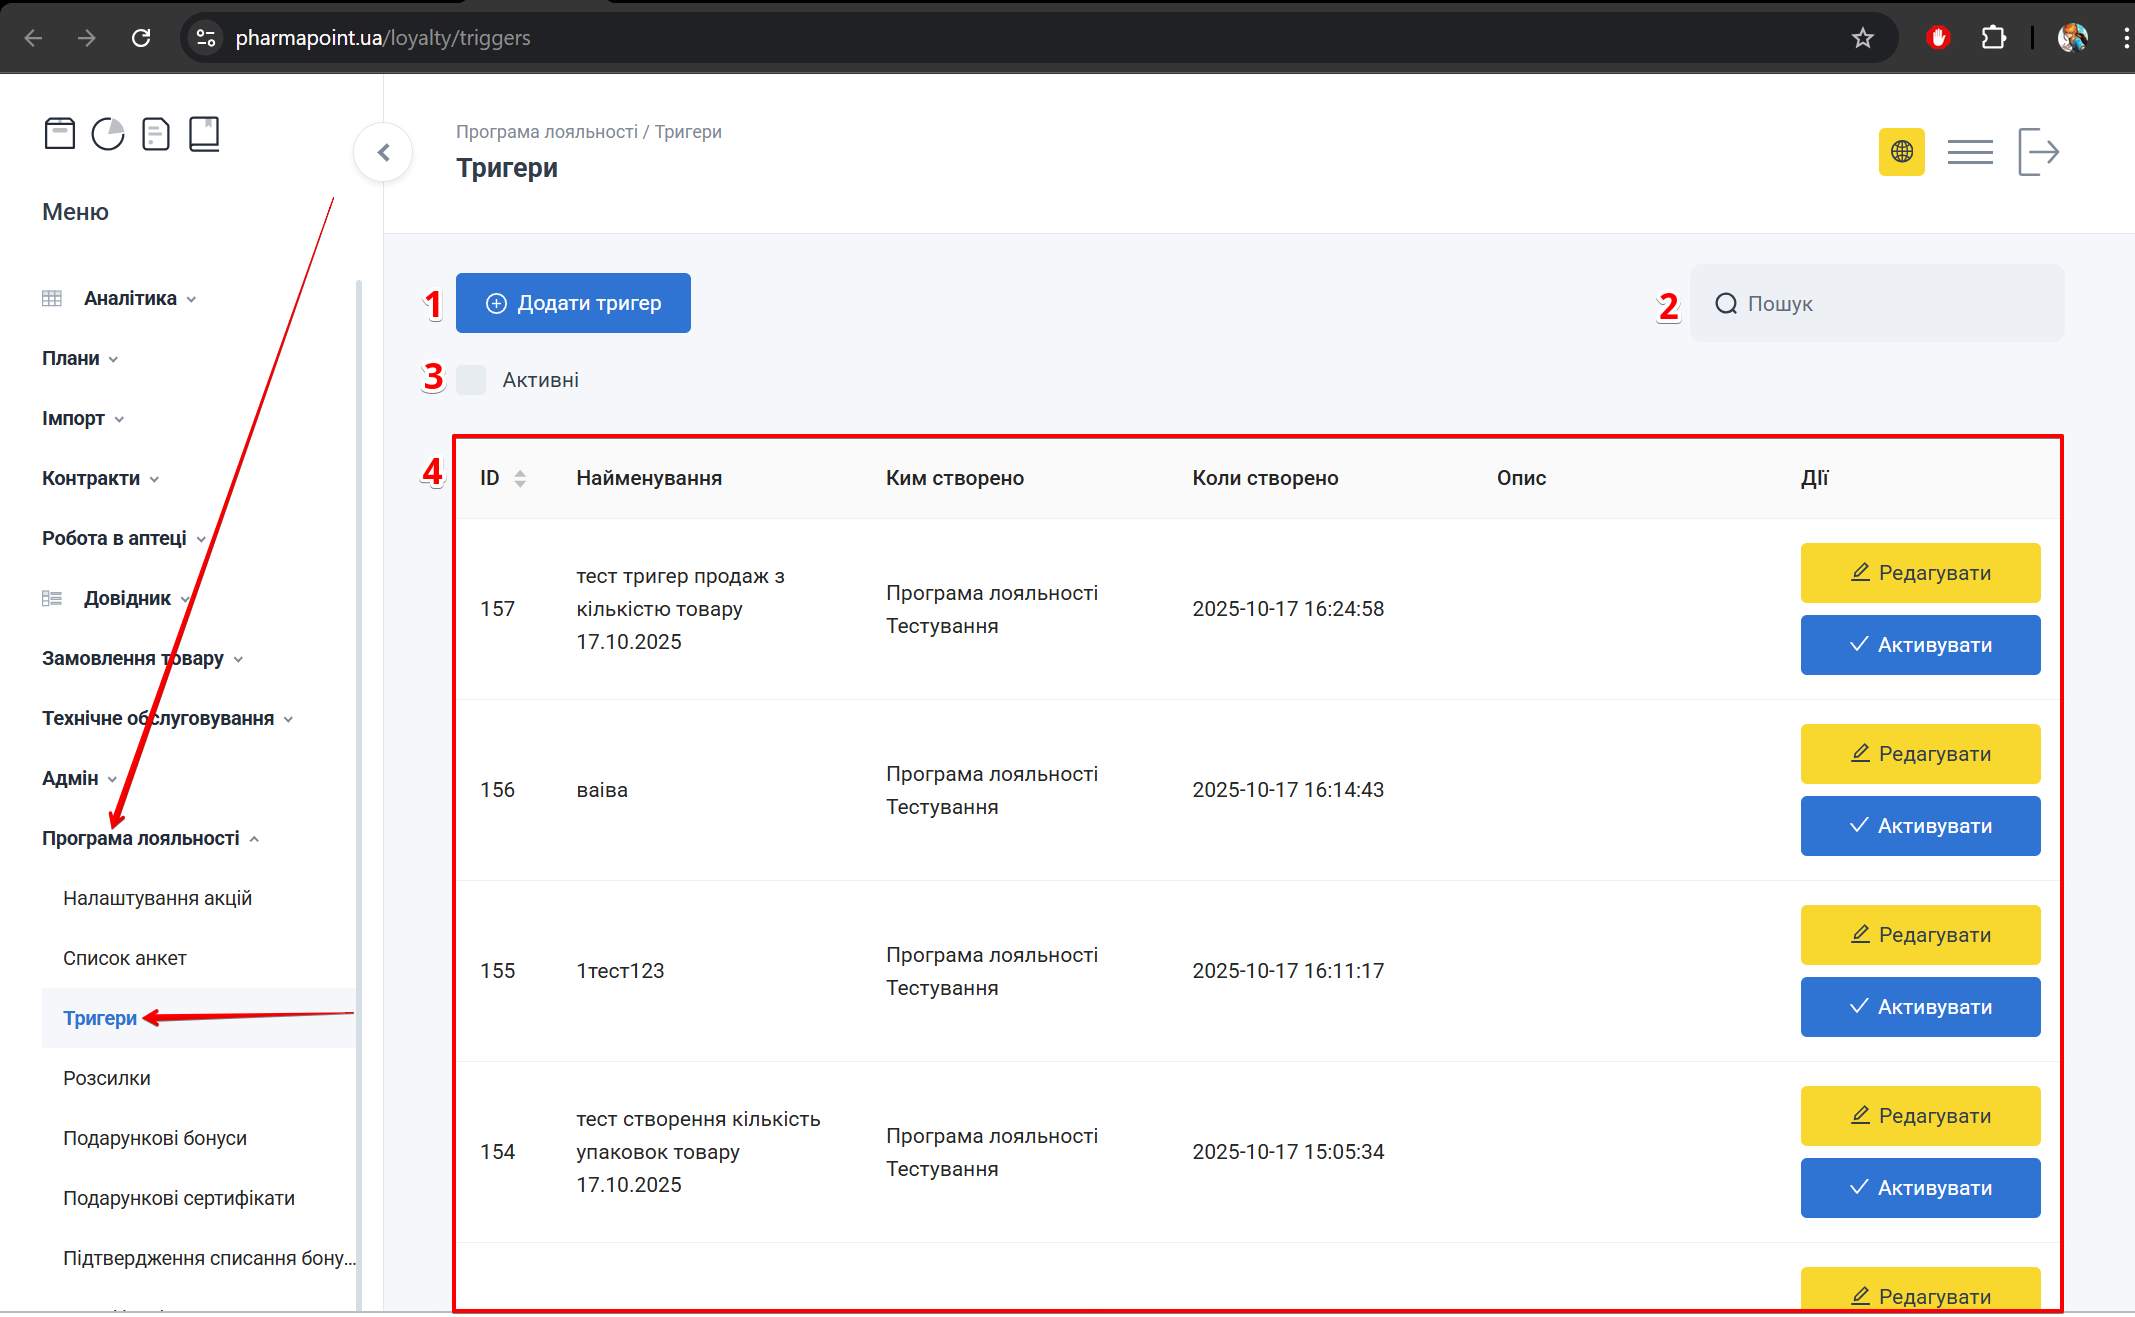Open the hamburger lines menu icon
Viewport: 2135px width, 1317px height.
[1969, 152]
